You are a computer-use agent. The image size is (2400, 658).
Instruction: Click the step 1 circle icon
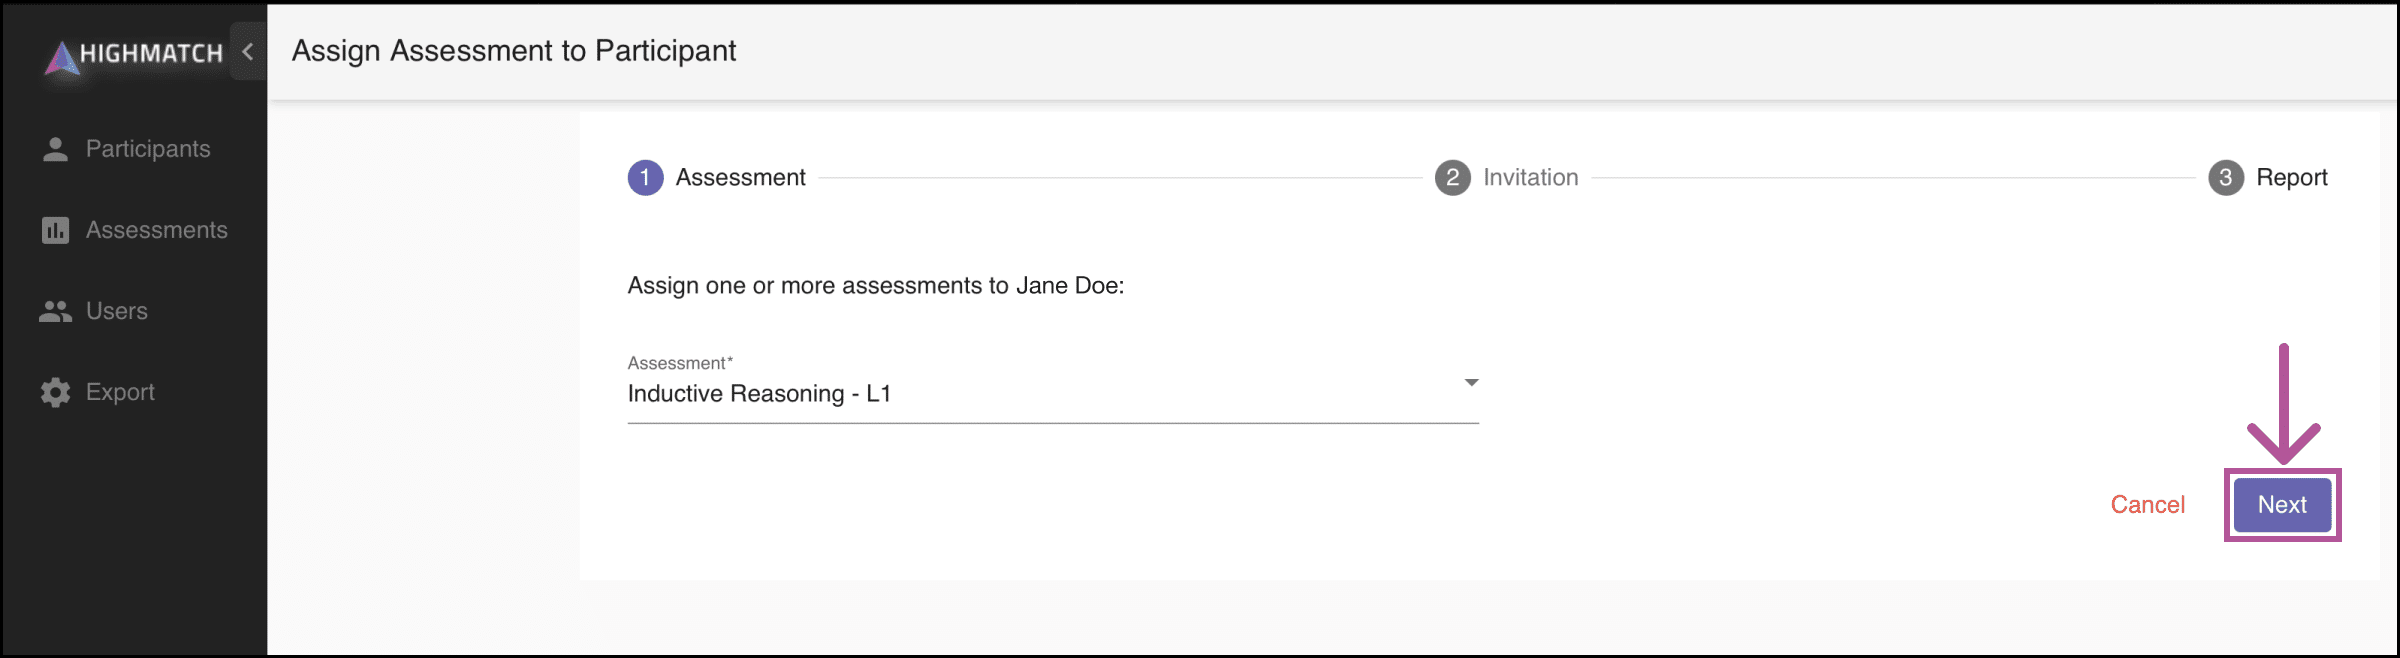point(645,178)
